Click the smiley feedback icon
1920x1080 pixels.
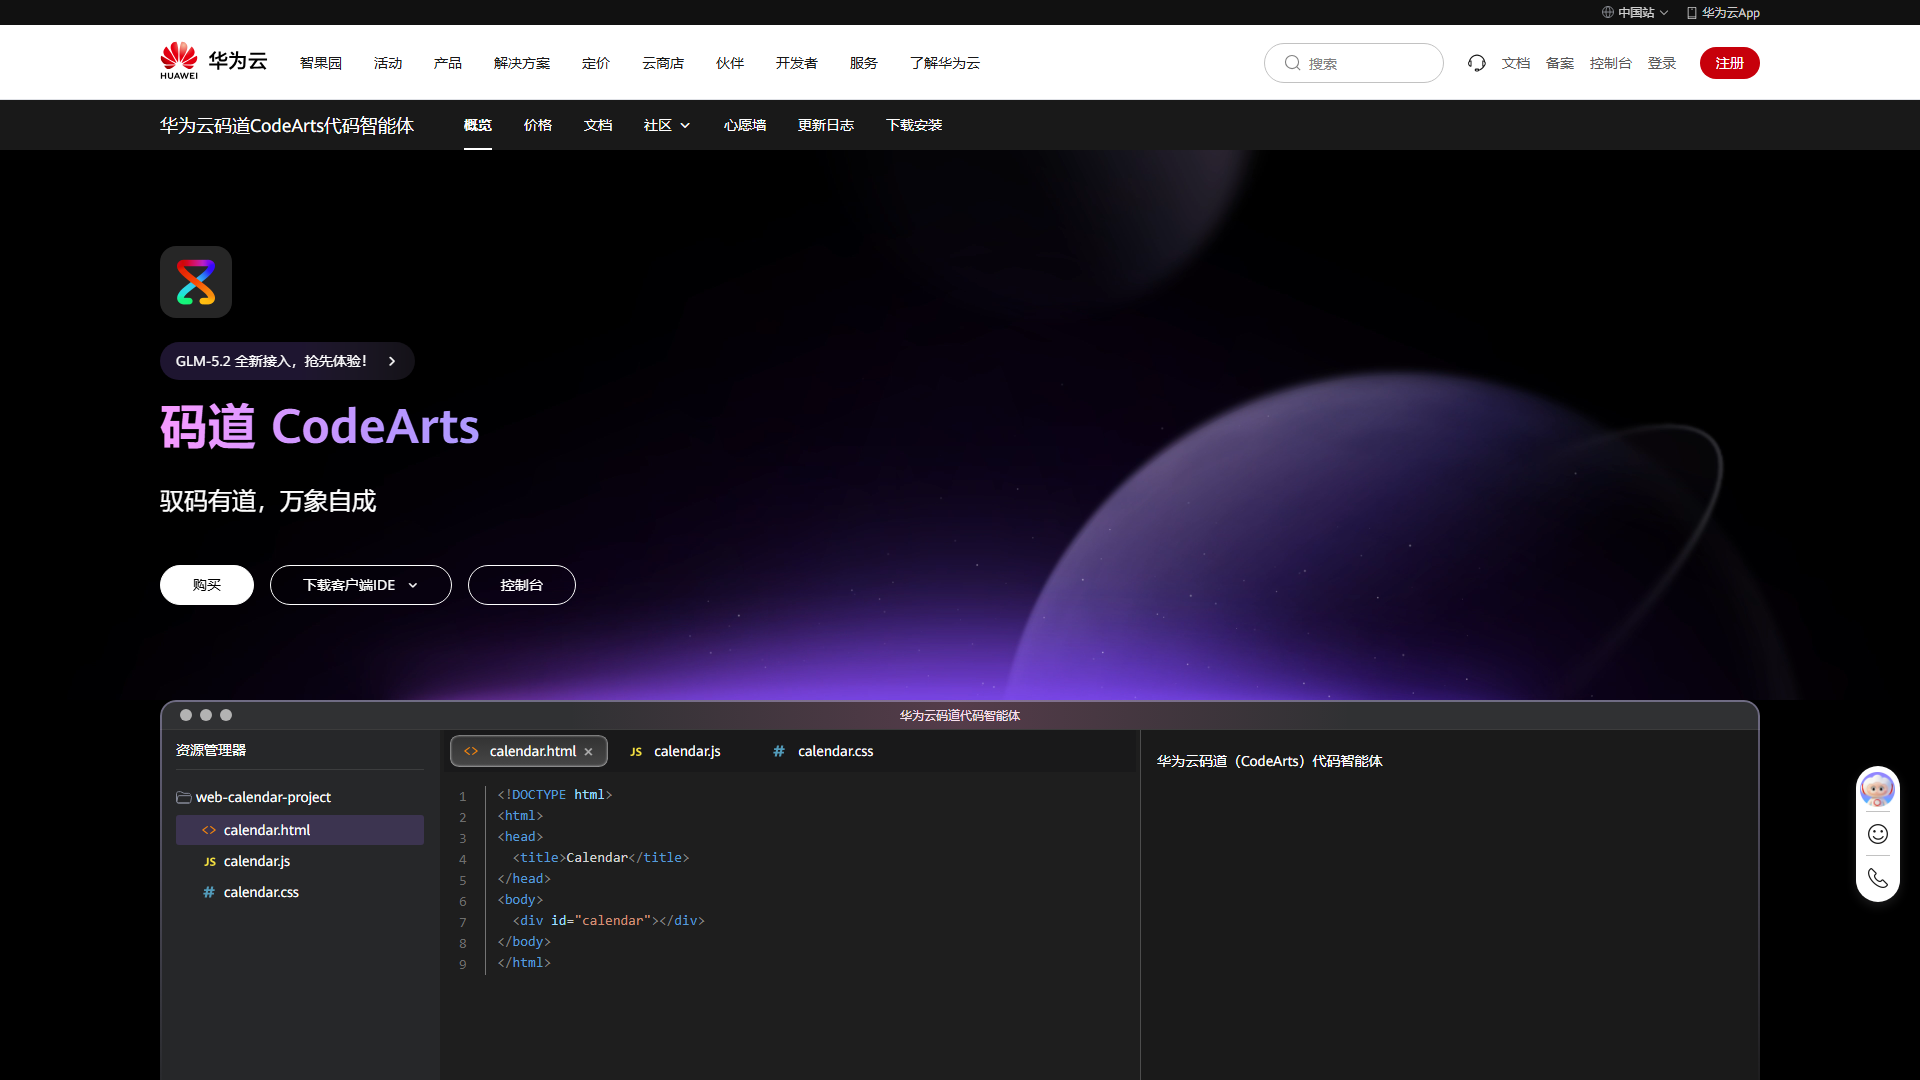(1878, 834)
